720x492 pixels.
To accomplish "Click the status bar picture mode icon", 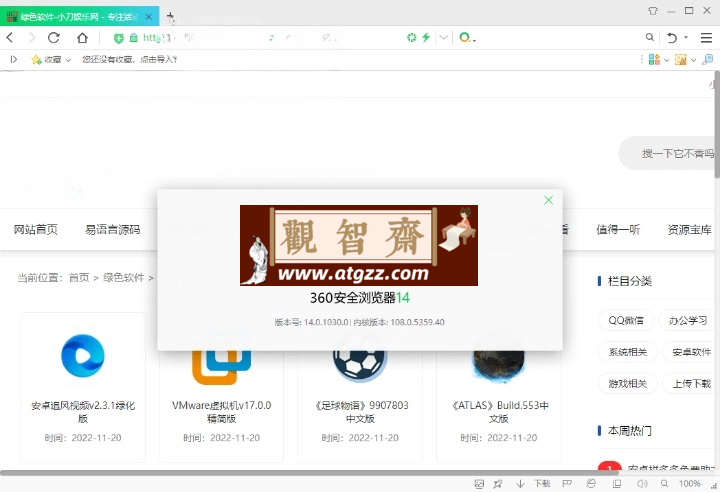I will (x=479, y=484).
